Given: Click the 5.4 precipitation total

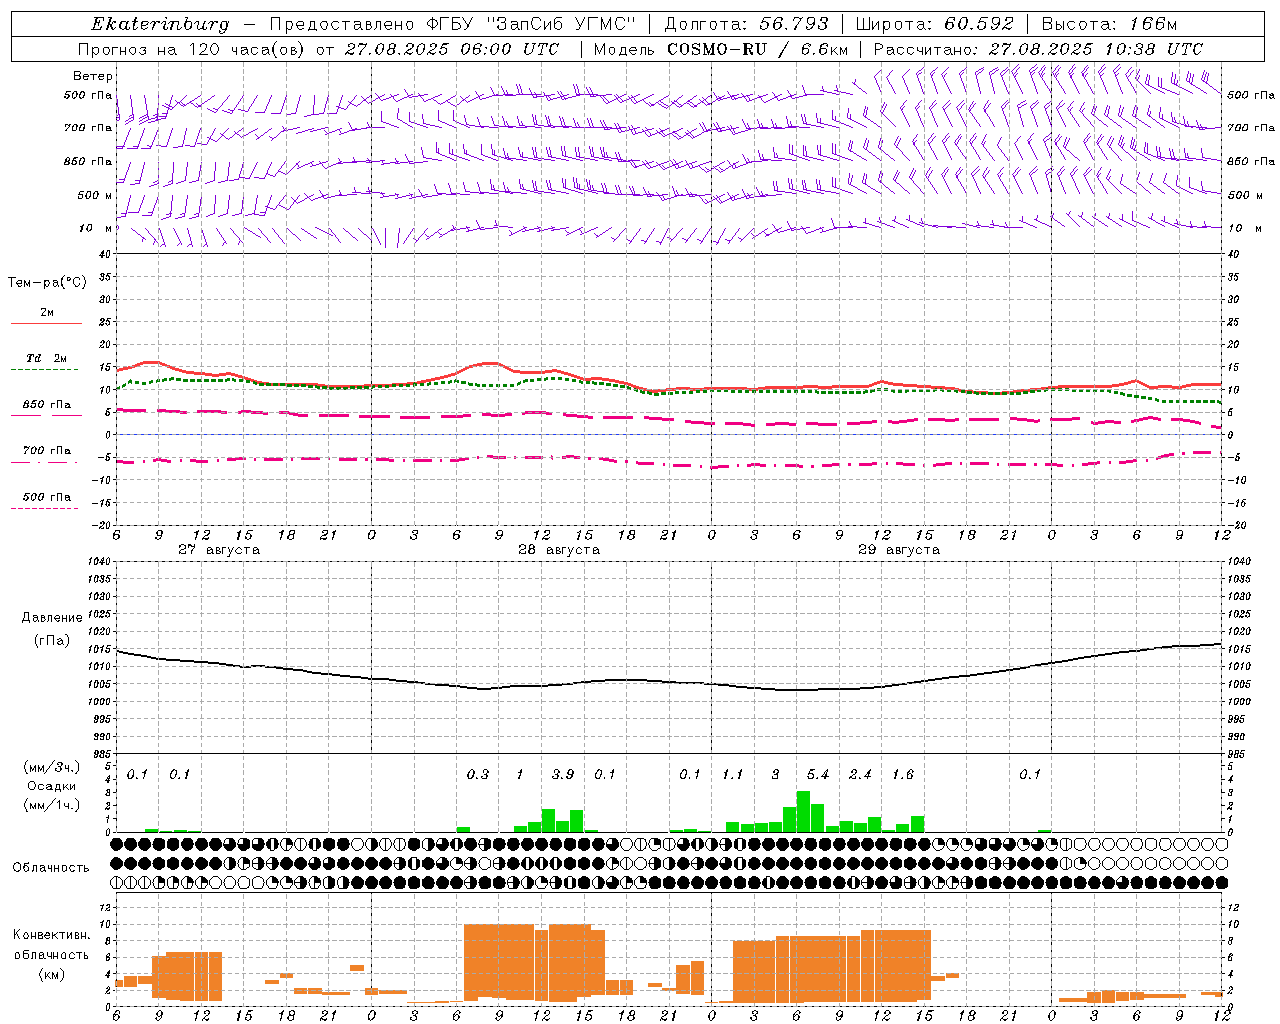Looking at the screenshot, I should tap(818, 774).
